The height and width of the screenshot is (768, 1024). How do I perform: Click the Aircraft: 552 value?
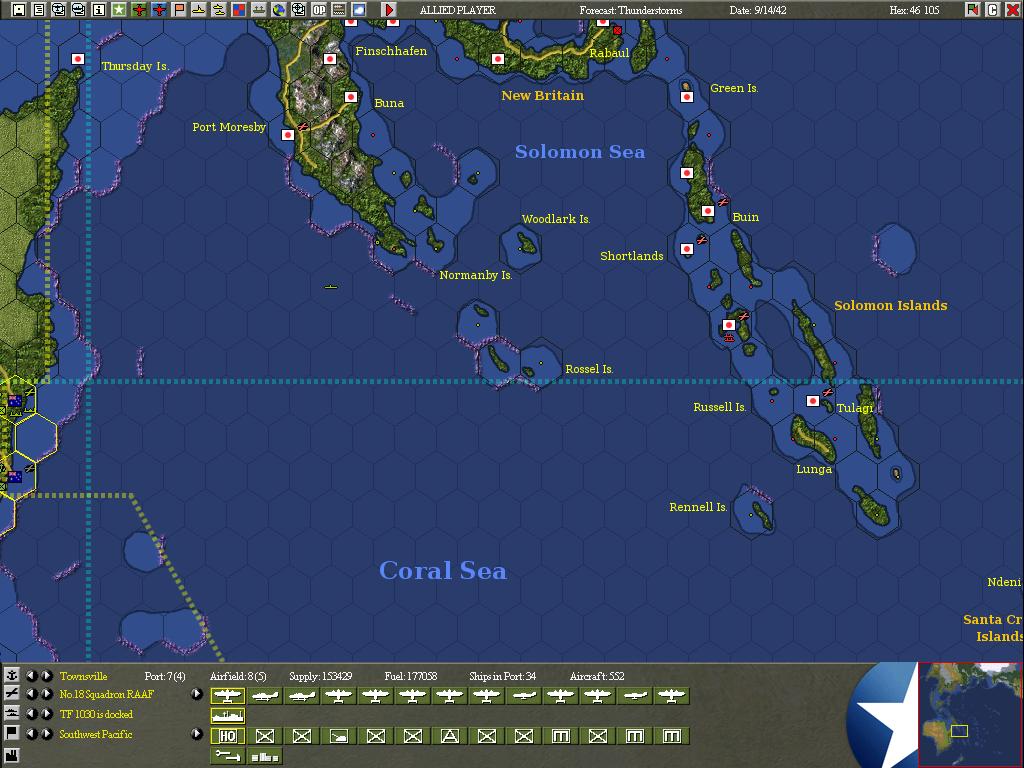597,676
